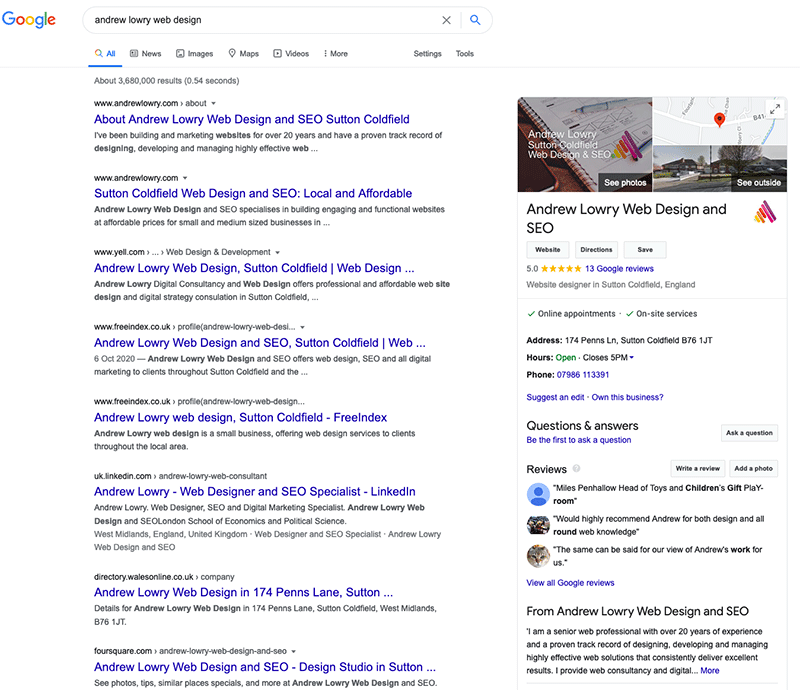Click the map thumbnail in the business panel
This screenshot has height=690, width=800.
click(x=720, y=121)
